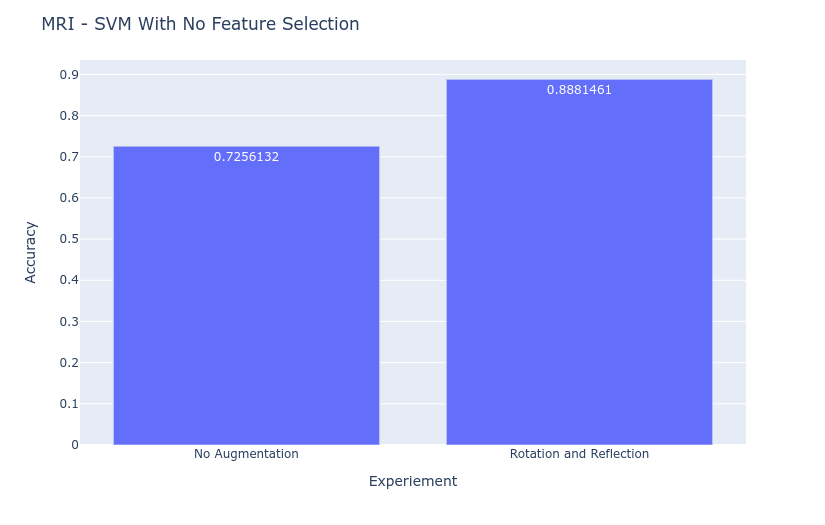Image resolution: width=825 pixels, height=525 pixels.
Task: Click the 0.2 y-axis tick label
Action: click(x=69, y=362)
